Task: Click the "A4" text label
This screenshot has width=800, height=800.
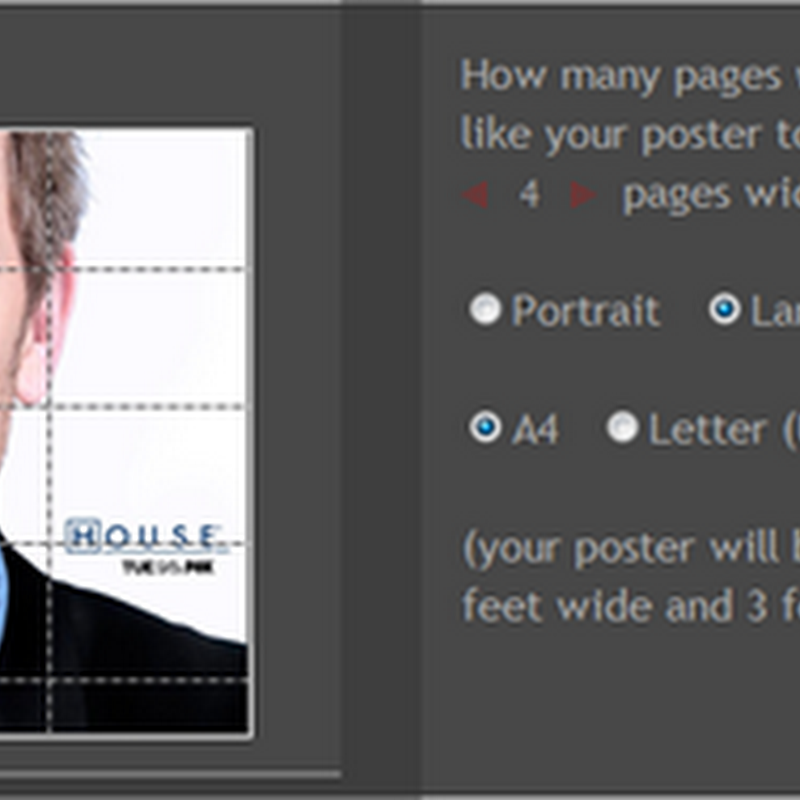Action: click(535, 430)
